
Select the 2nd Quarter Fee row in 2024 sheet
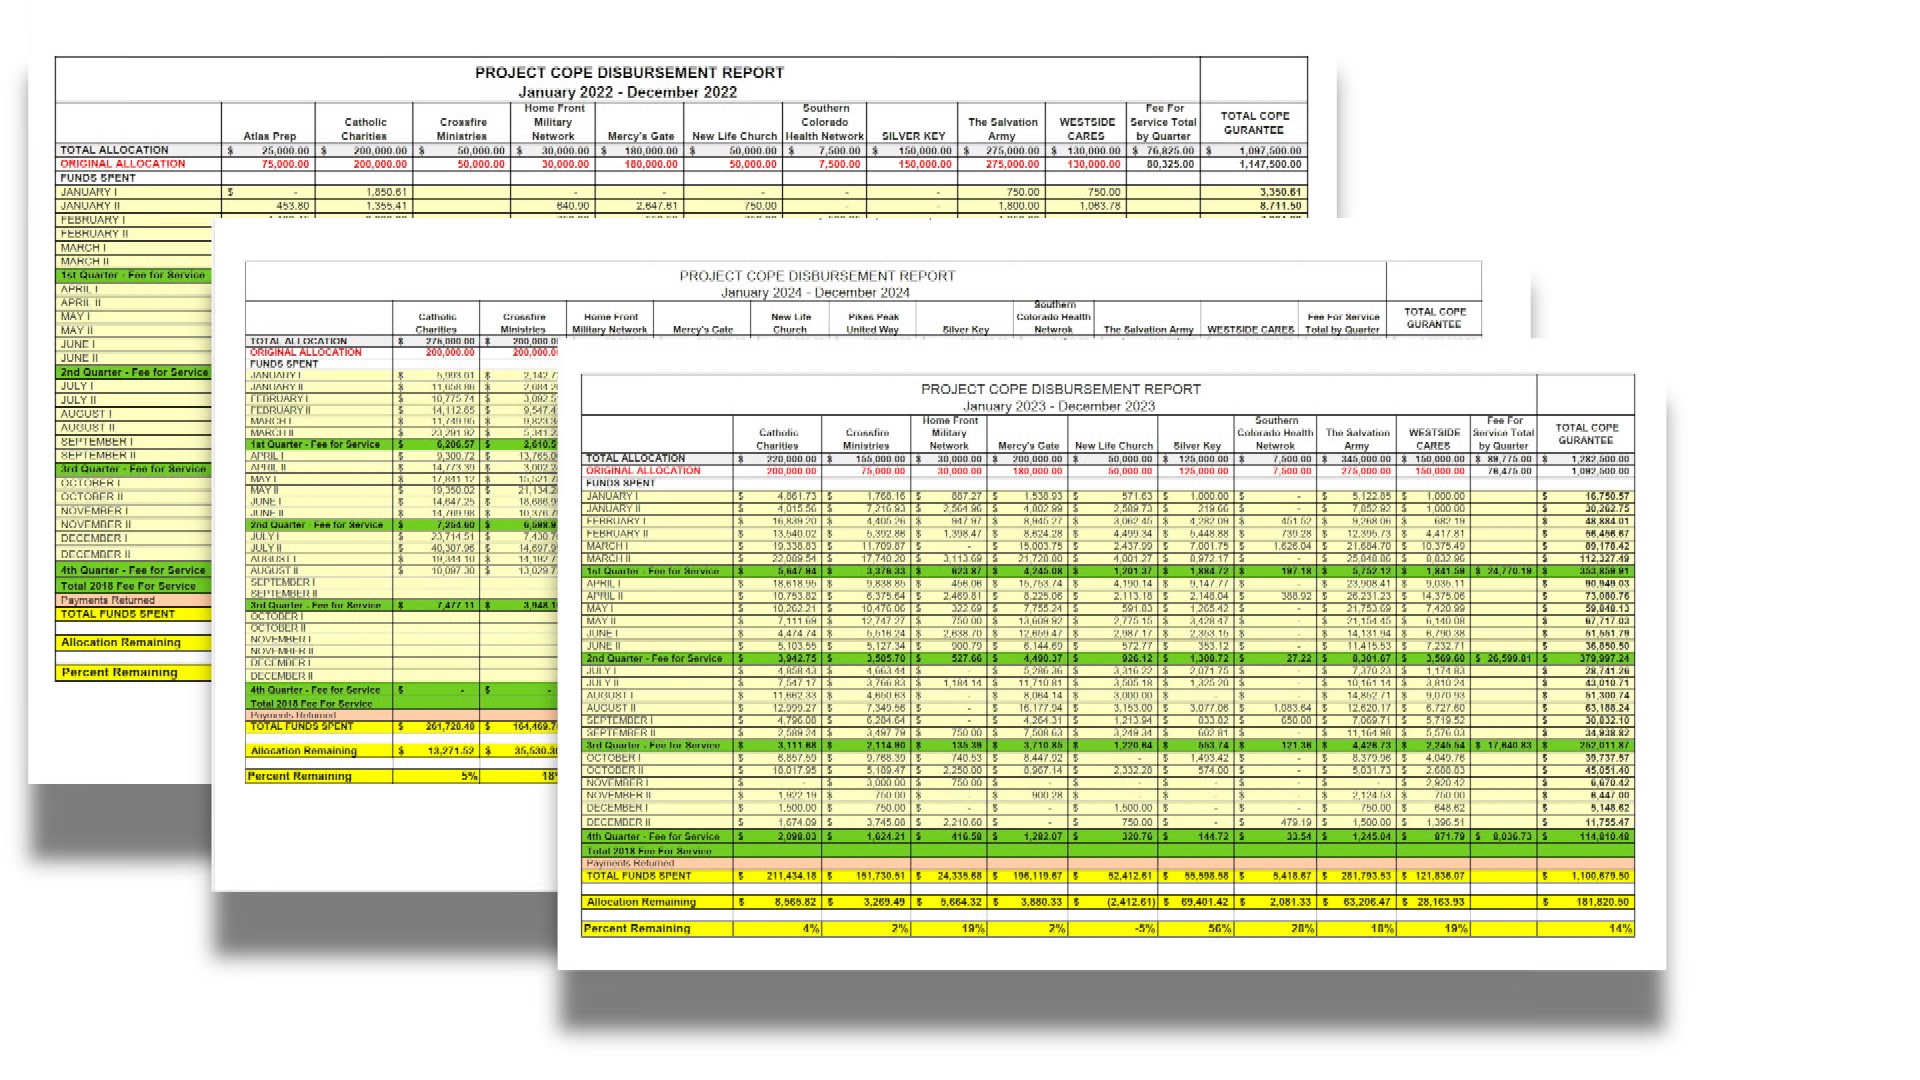[x=316, y=525]
